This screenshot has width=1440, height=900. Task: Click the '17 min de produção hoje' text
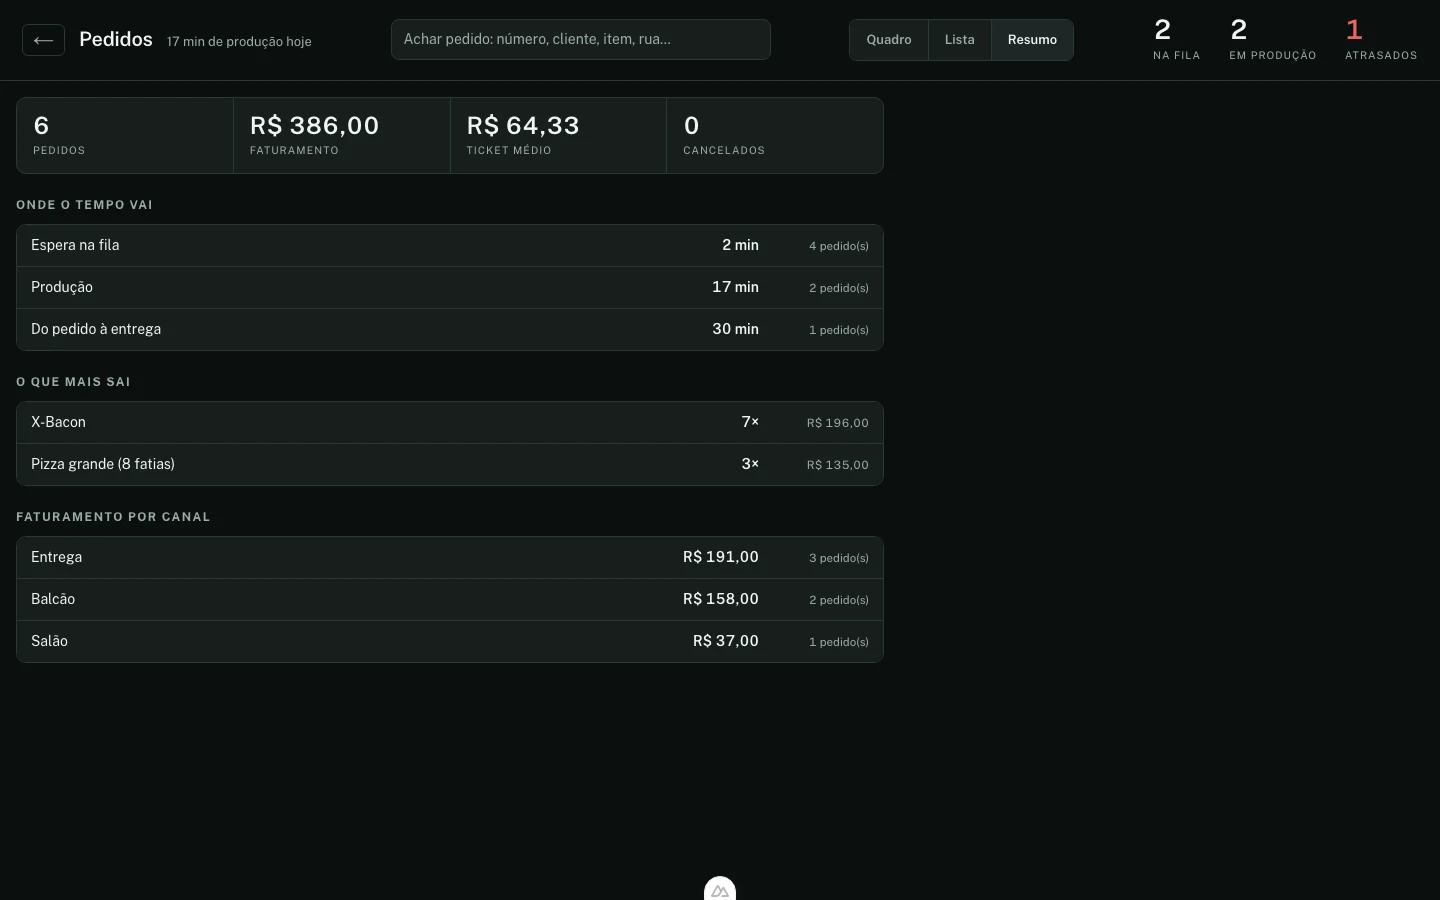tap(239, 41)
